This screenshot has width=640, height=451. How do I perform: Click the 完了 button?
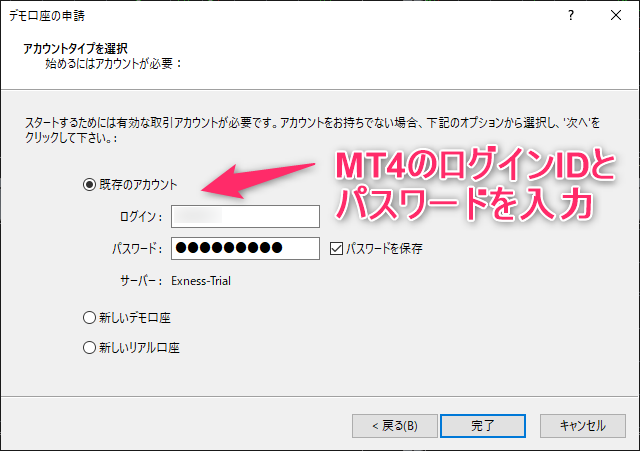(x=483, y=426)
